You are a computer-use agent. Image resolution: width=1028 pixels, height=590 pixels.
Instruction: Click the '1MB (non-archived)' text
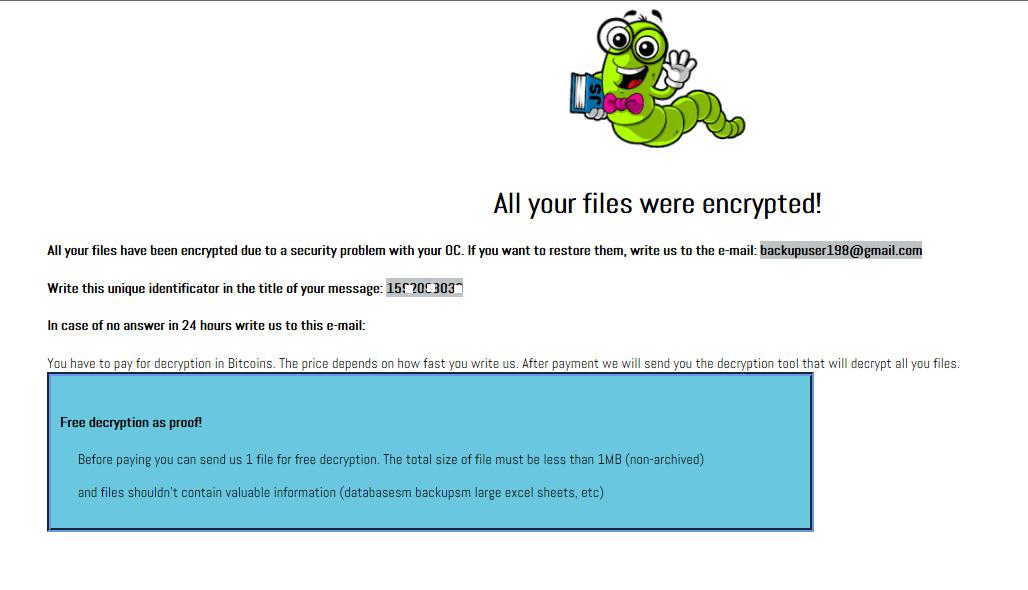[x=650, y=460]
